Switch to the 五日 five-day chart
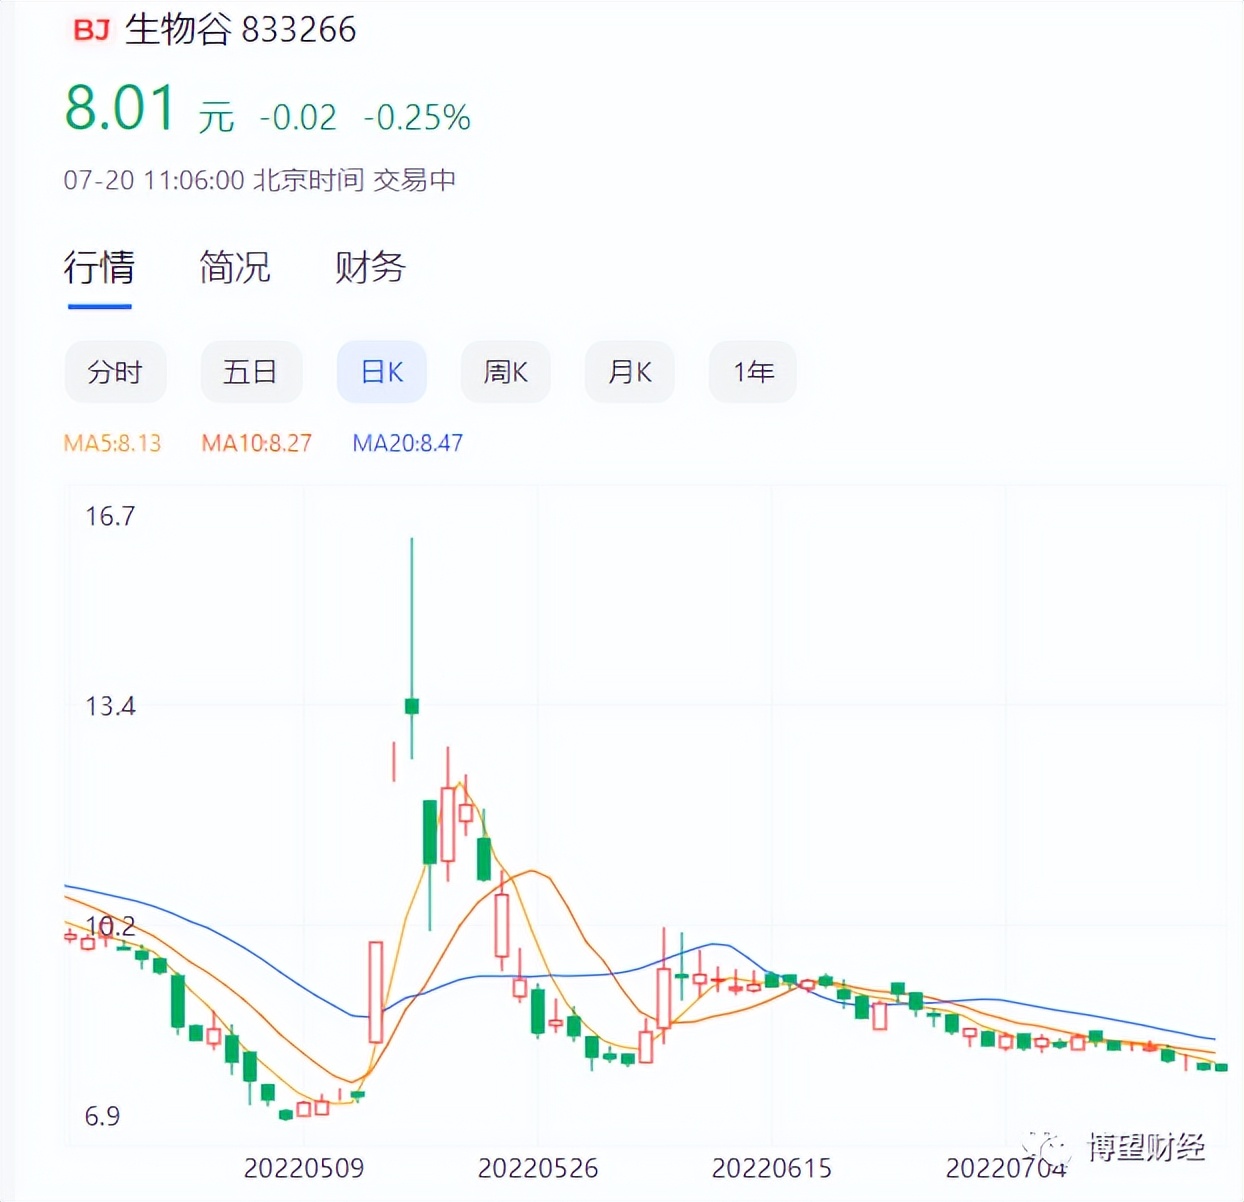The image size is (1244, 1202). click(251, 371)
